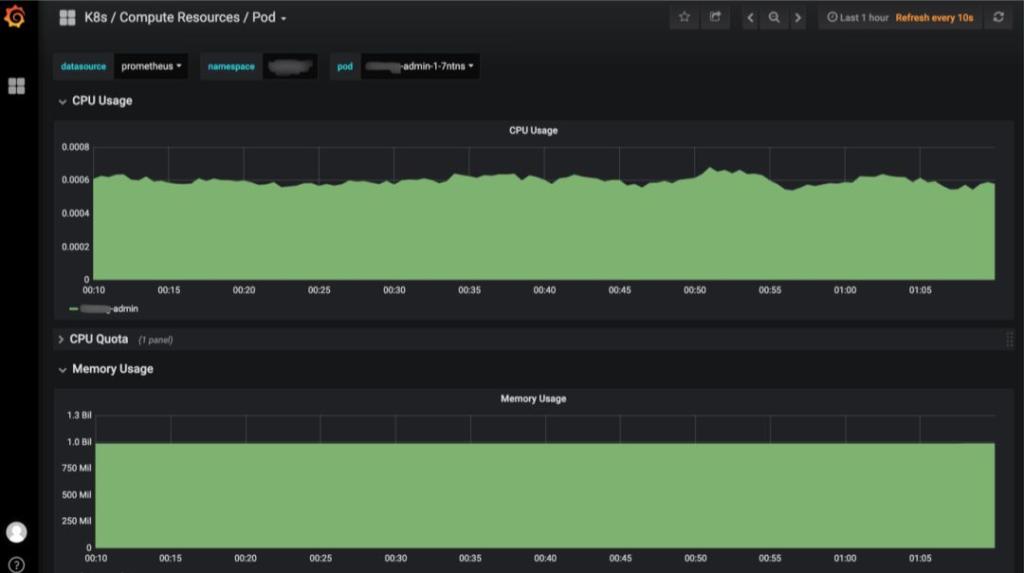Share the dashboard using share icon

[x=715, y=17]
